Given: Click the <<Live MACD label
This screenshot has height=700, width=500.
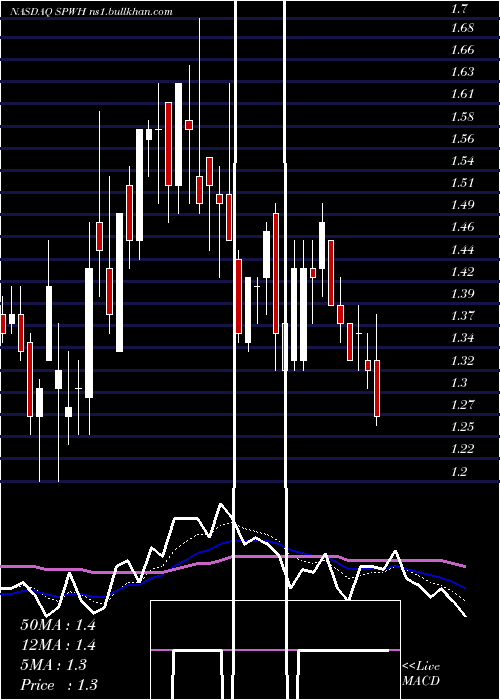Looking at the screenshot, I should click(421, 674).
